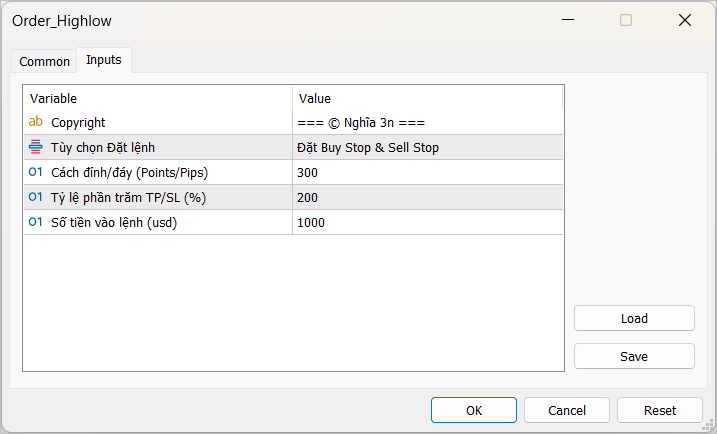Click the 'ab' string icon beside Copyright
717x434 pixels.
pos(36,122)
